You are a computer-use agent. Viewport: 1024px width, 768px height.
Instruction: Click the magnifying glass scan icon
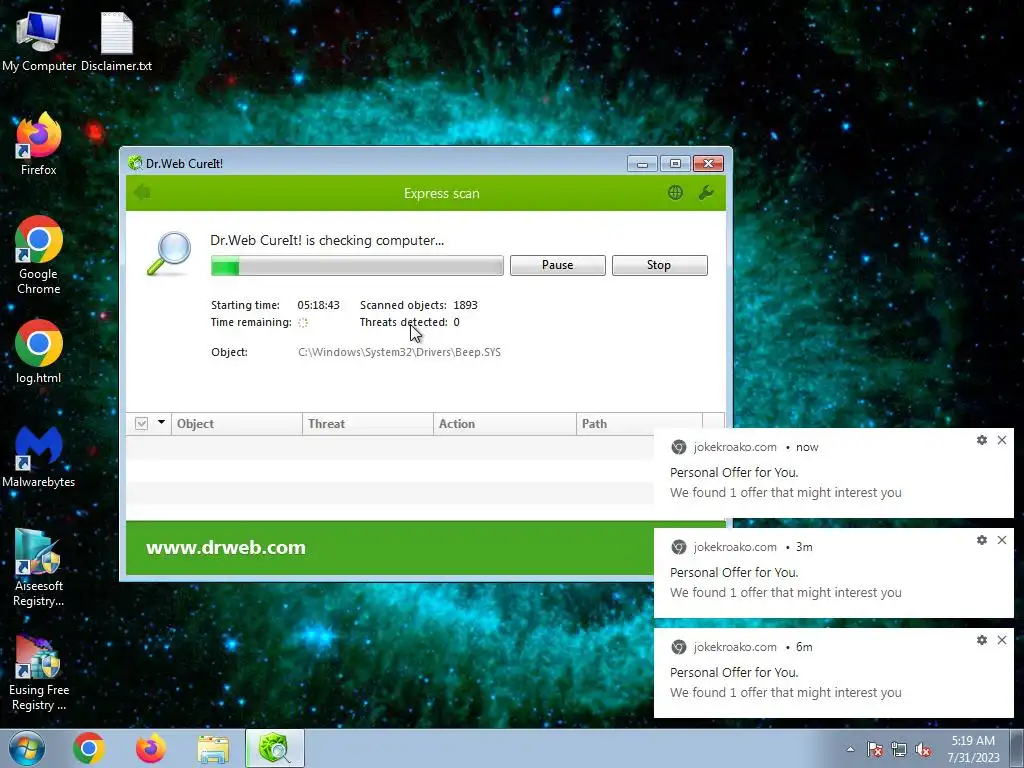click(x=168, y=253)
